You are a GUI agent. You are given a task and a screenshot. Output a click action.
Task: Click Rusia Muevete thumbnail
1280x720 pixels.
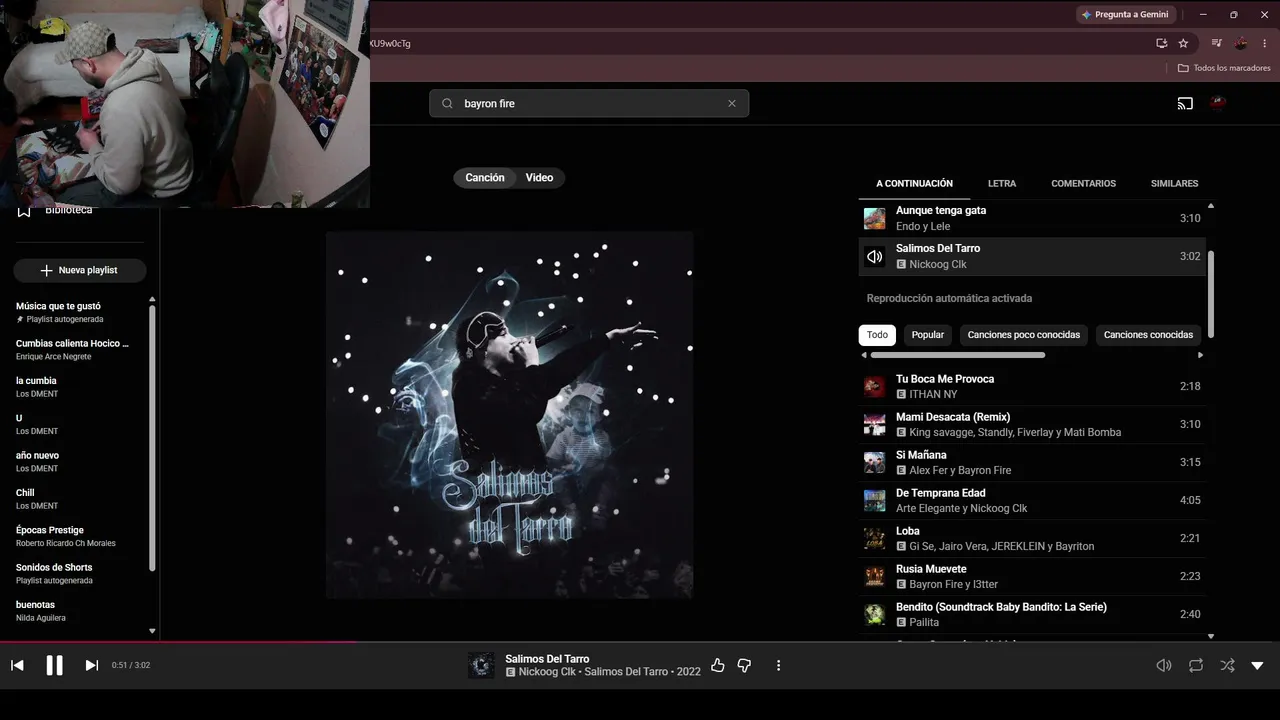[875, 576]
